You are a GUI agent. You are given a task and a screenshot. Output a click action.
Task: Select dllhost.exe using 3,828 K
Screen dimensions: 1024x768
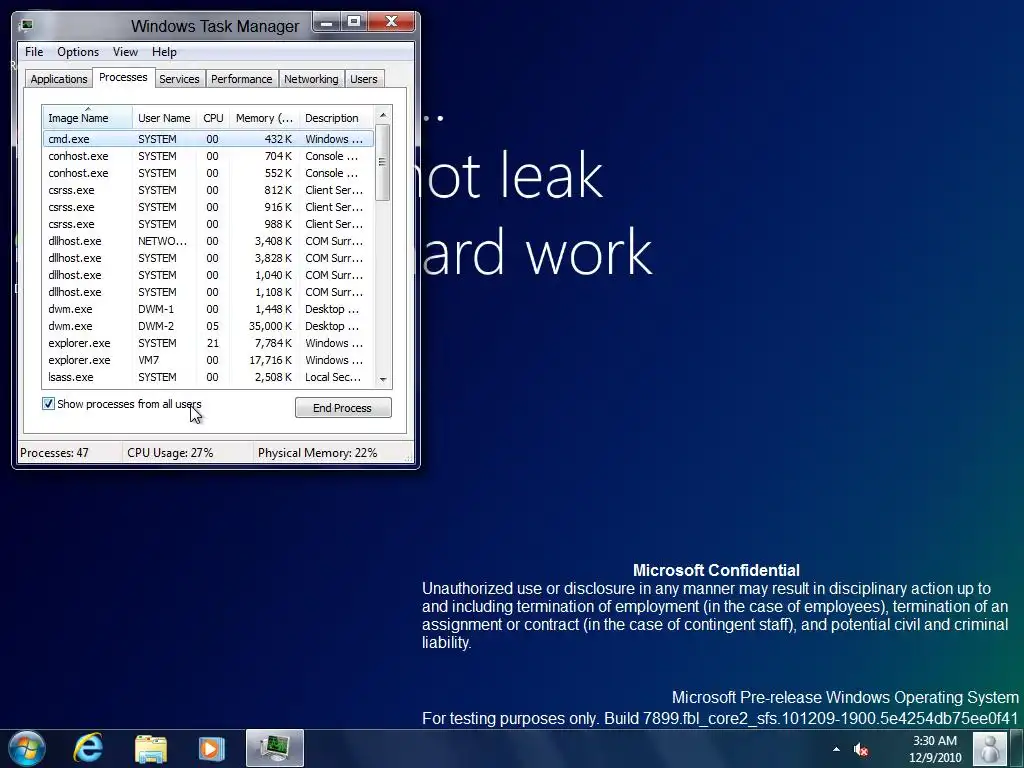click(208, 258)
